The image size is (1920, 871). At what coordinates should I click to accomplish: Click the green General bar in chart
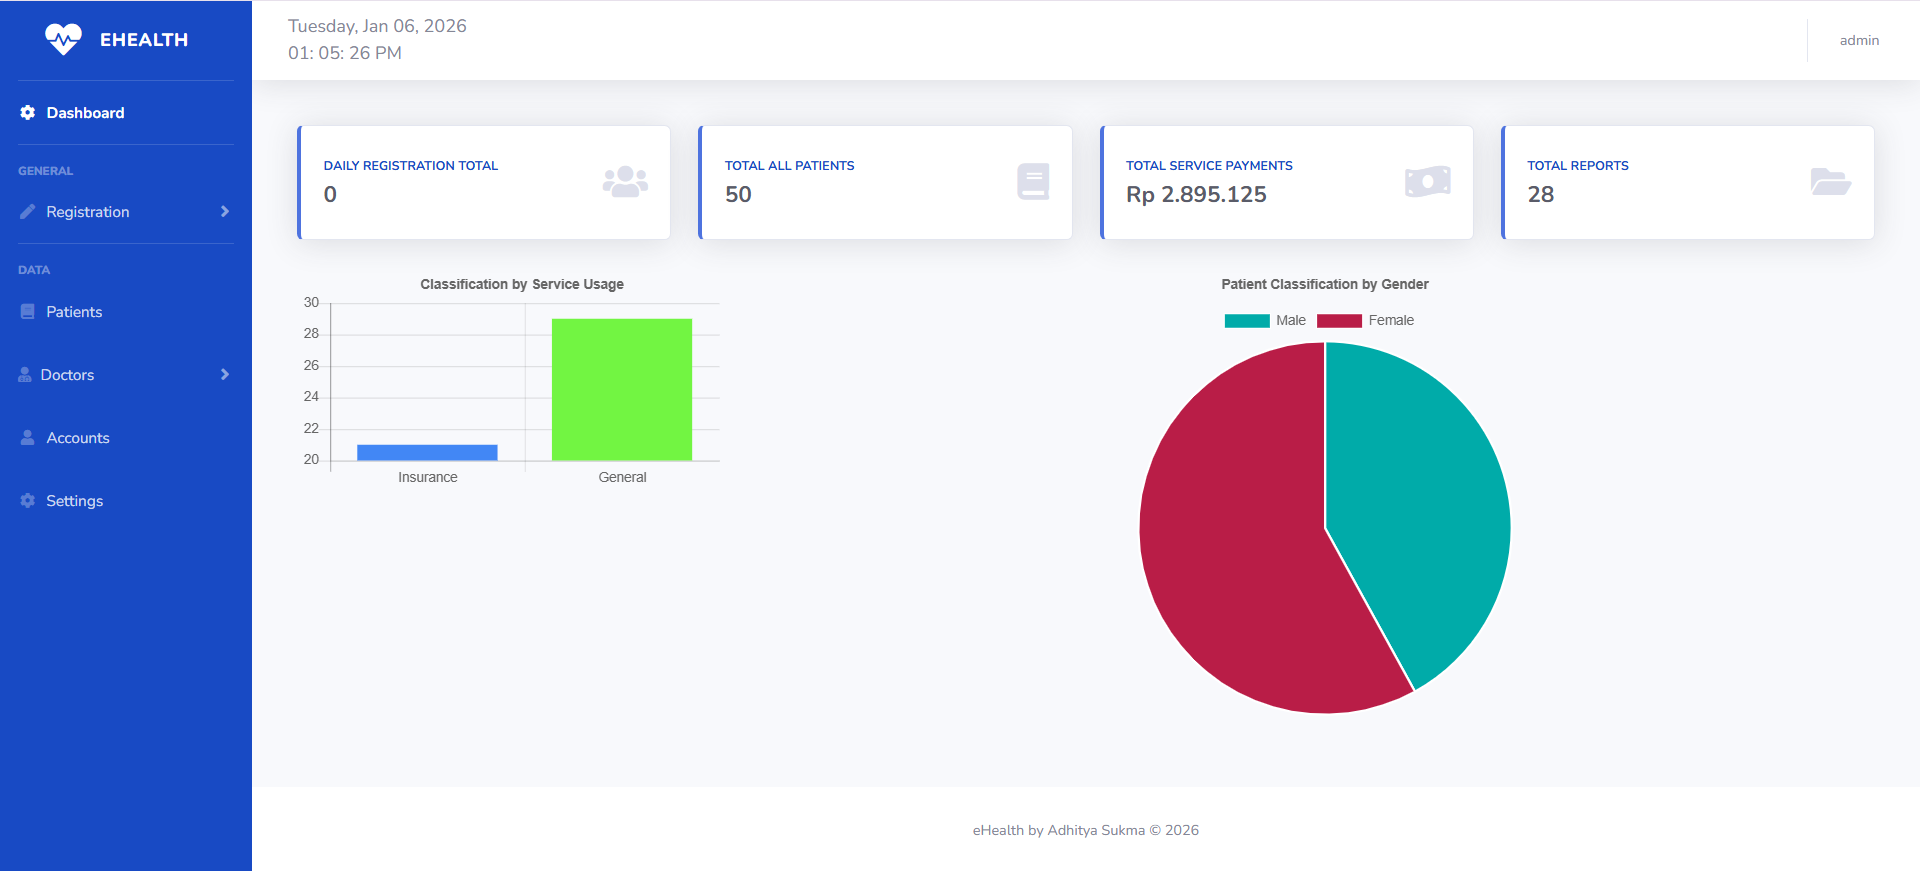(622, 390)
